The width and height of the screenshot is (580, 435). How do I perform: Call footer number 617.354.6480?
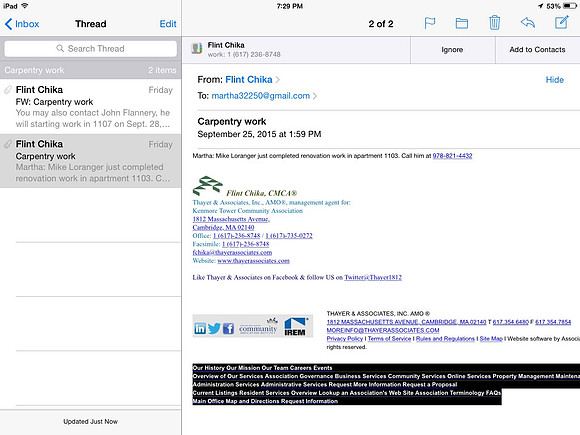(510, 322)
